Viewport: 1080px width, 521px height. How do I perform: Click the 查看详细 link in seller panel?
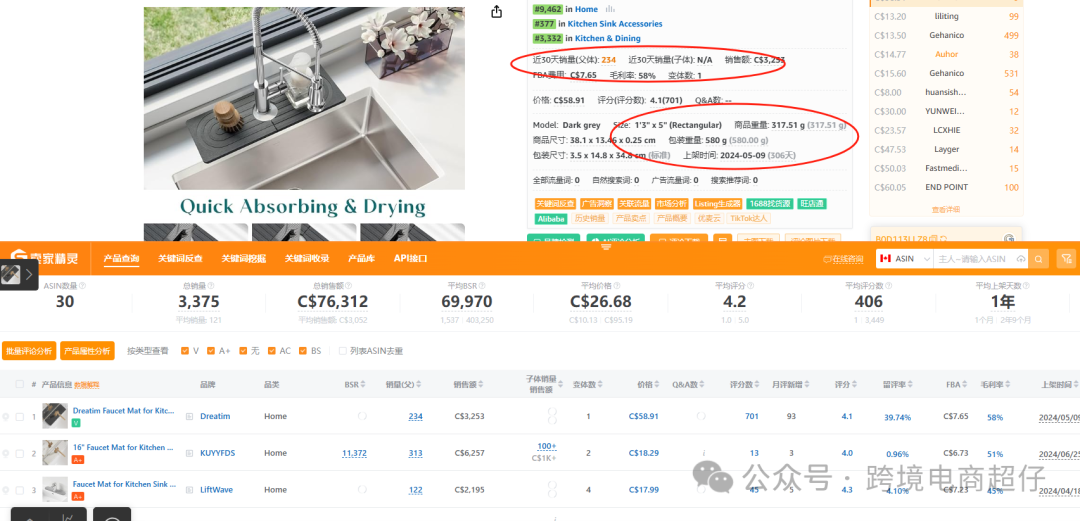pos(946,210)
